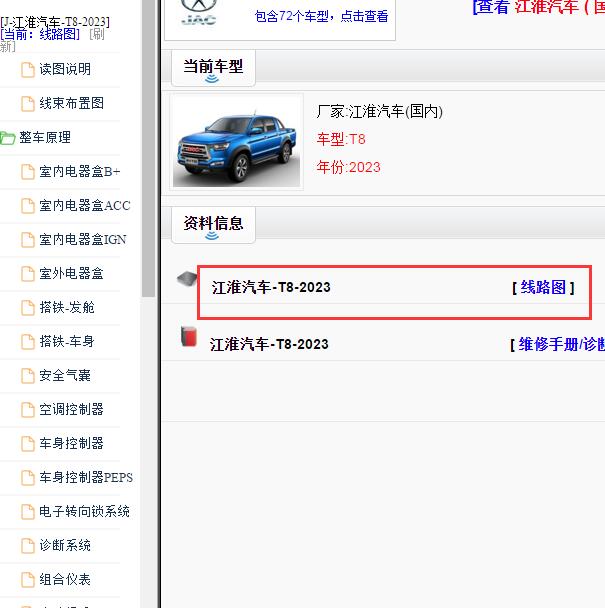The image size is (605, 608).
Task: Click the J-江淮汽车-T8-2023 title text
Action: click(55, 22)
